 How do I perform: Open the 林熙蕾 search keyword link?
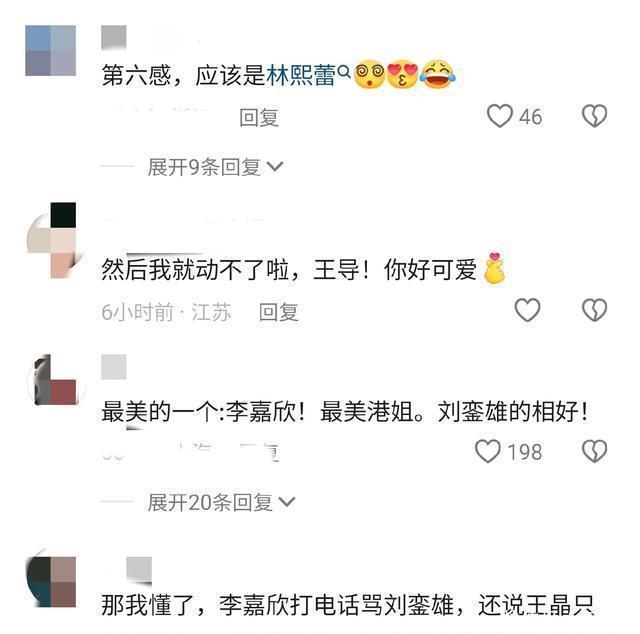click(x=301, y=75)
